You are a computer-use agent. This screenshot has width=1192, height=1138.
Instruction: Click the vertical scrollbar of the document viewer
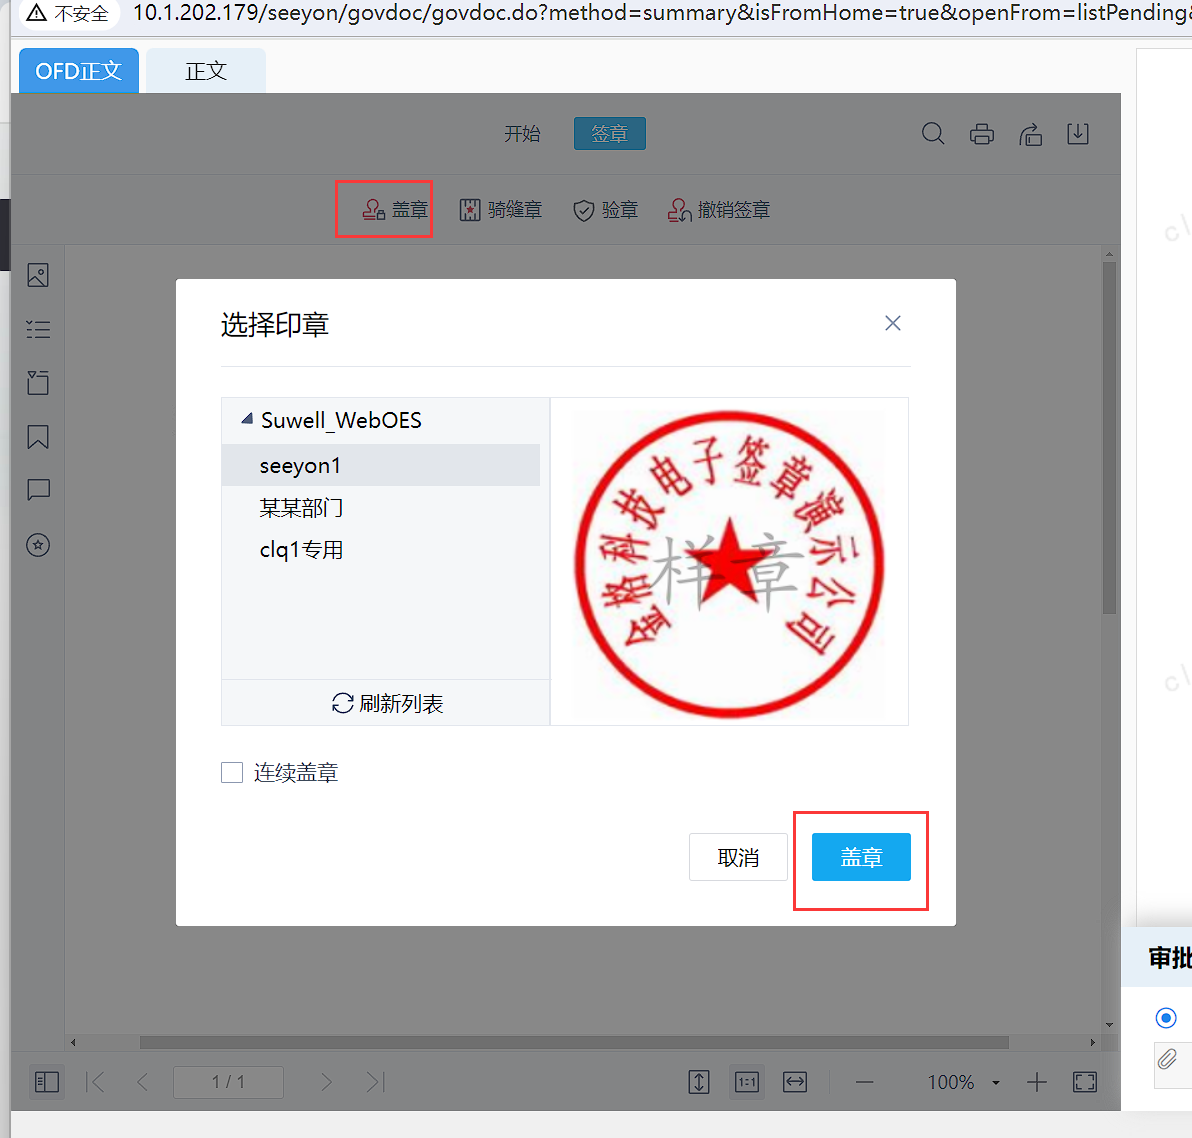[1109, 438]
